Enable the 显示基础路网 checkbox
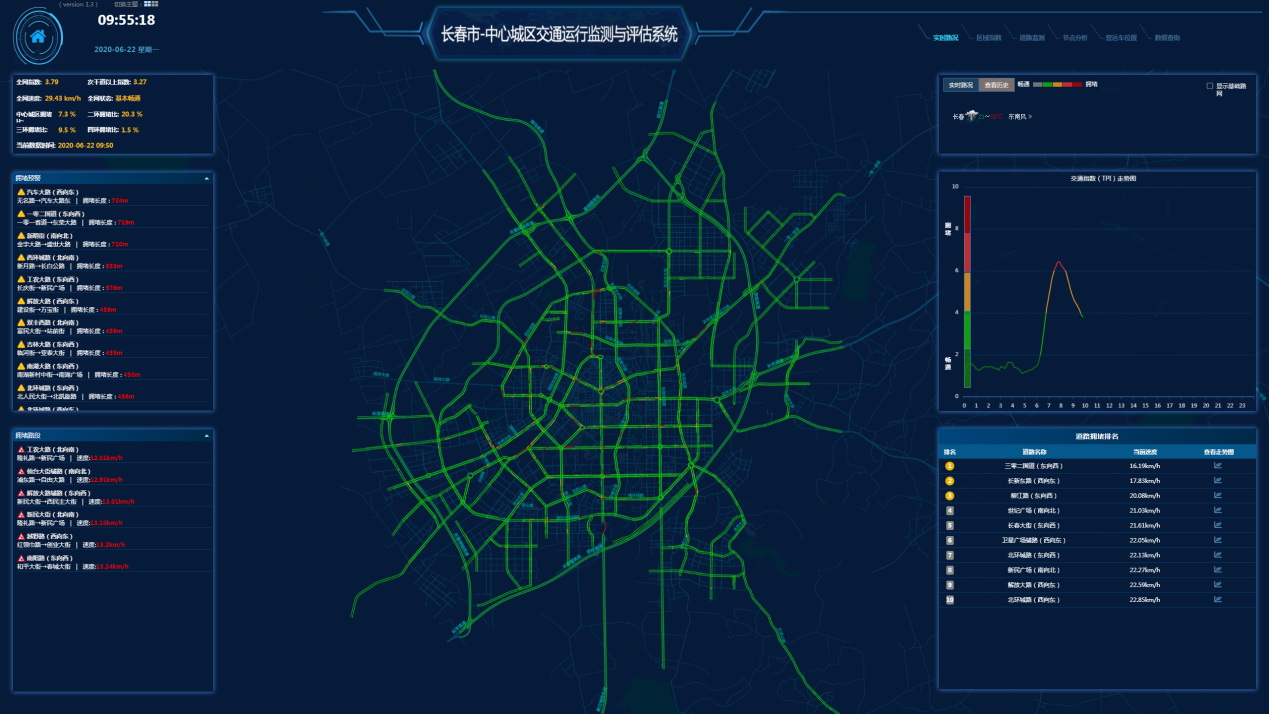The width and height of the screenshot is (1269, 714). [x=1210, y=86]
